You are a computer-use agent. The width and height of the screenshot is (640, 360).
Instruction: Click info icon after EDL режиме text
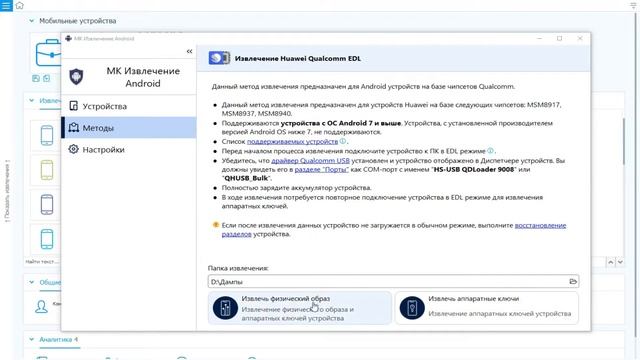[x=490, y=151]
